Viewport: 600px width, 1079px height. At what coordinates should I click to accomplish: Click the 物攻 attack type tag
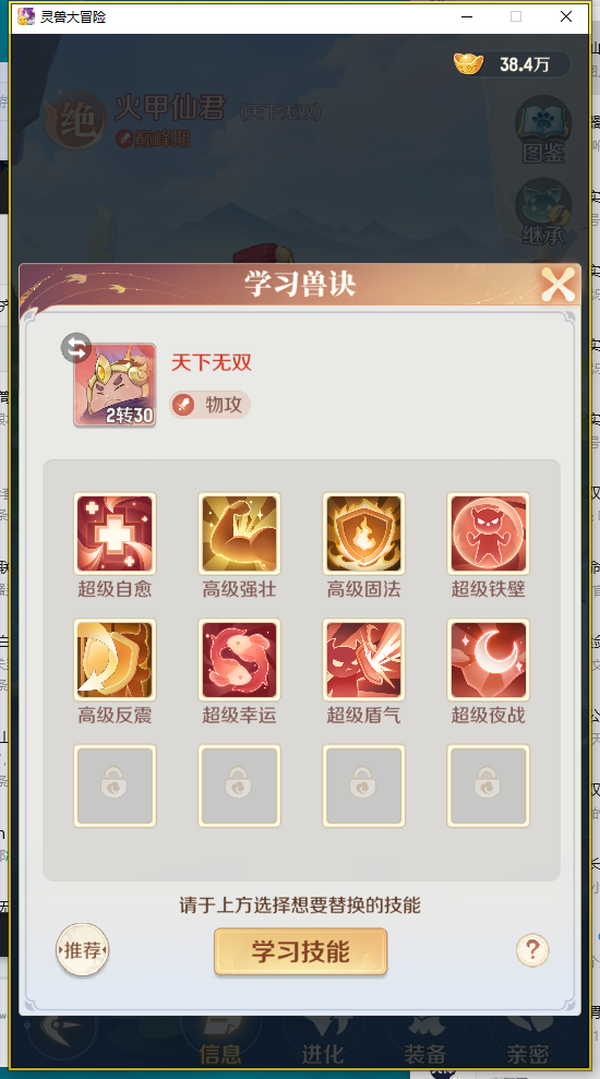point(210,405)
